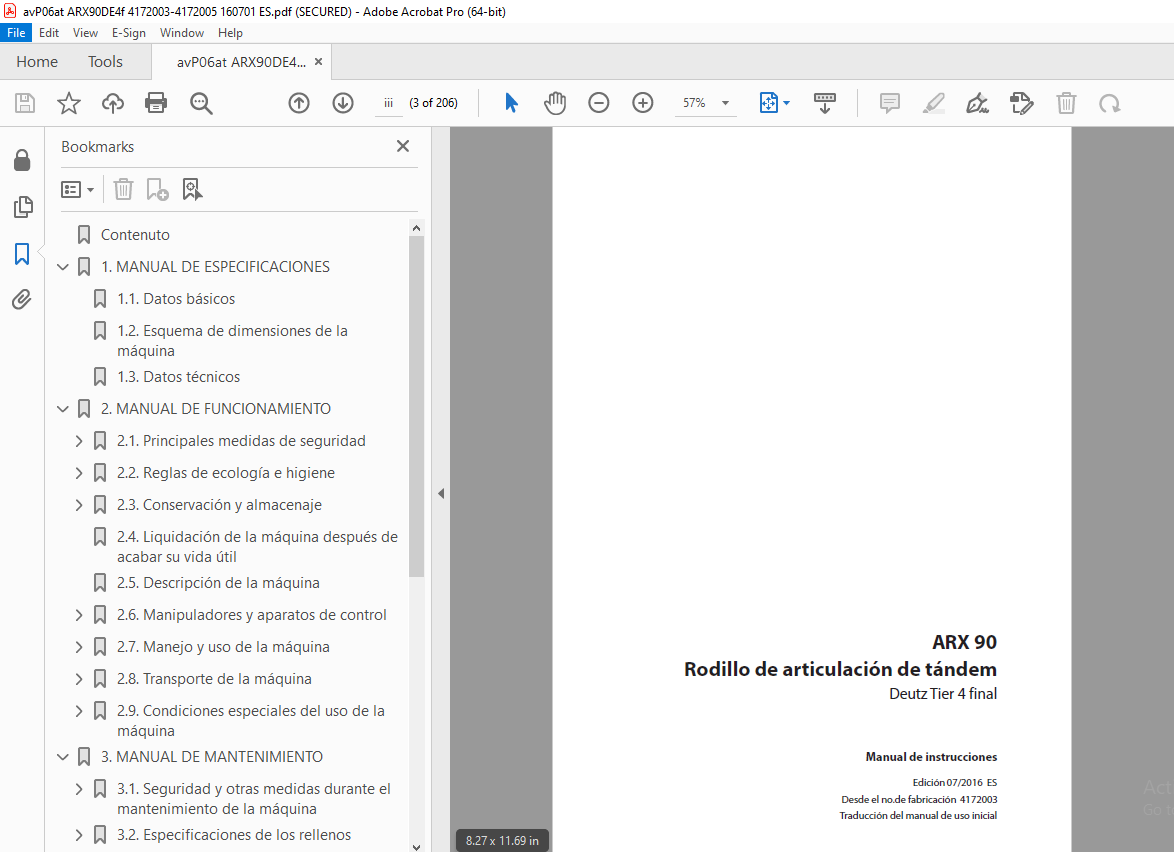Open Sign document tool
The width and height of the screenshot is (1174, 852).
pyautogui.click(x=977, y=103)
